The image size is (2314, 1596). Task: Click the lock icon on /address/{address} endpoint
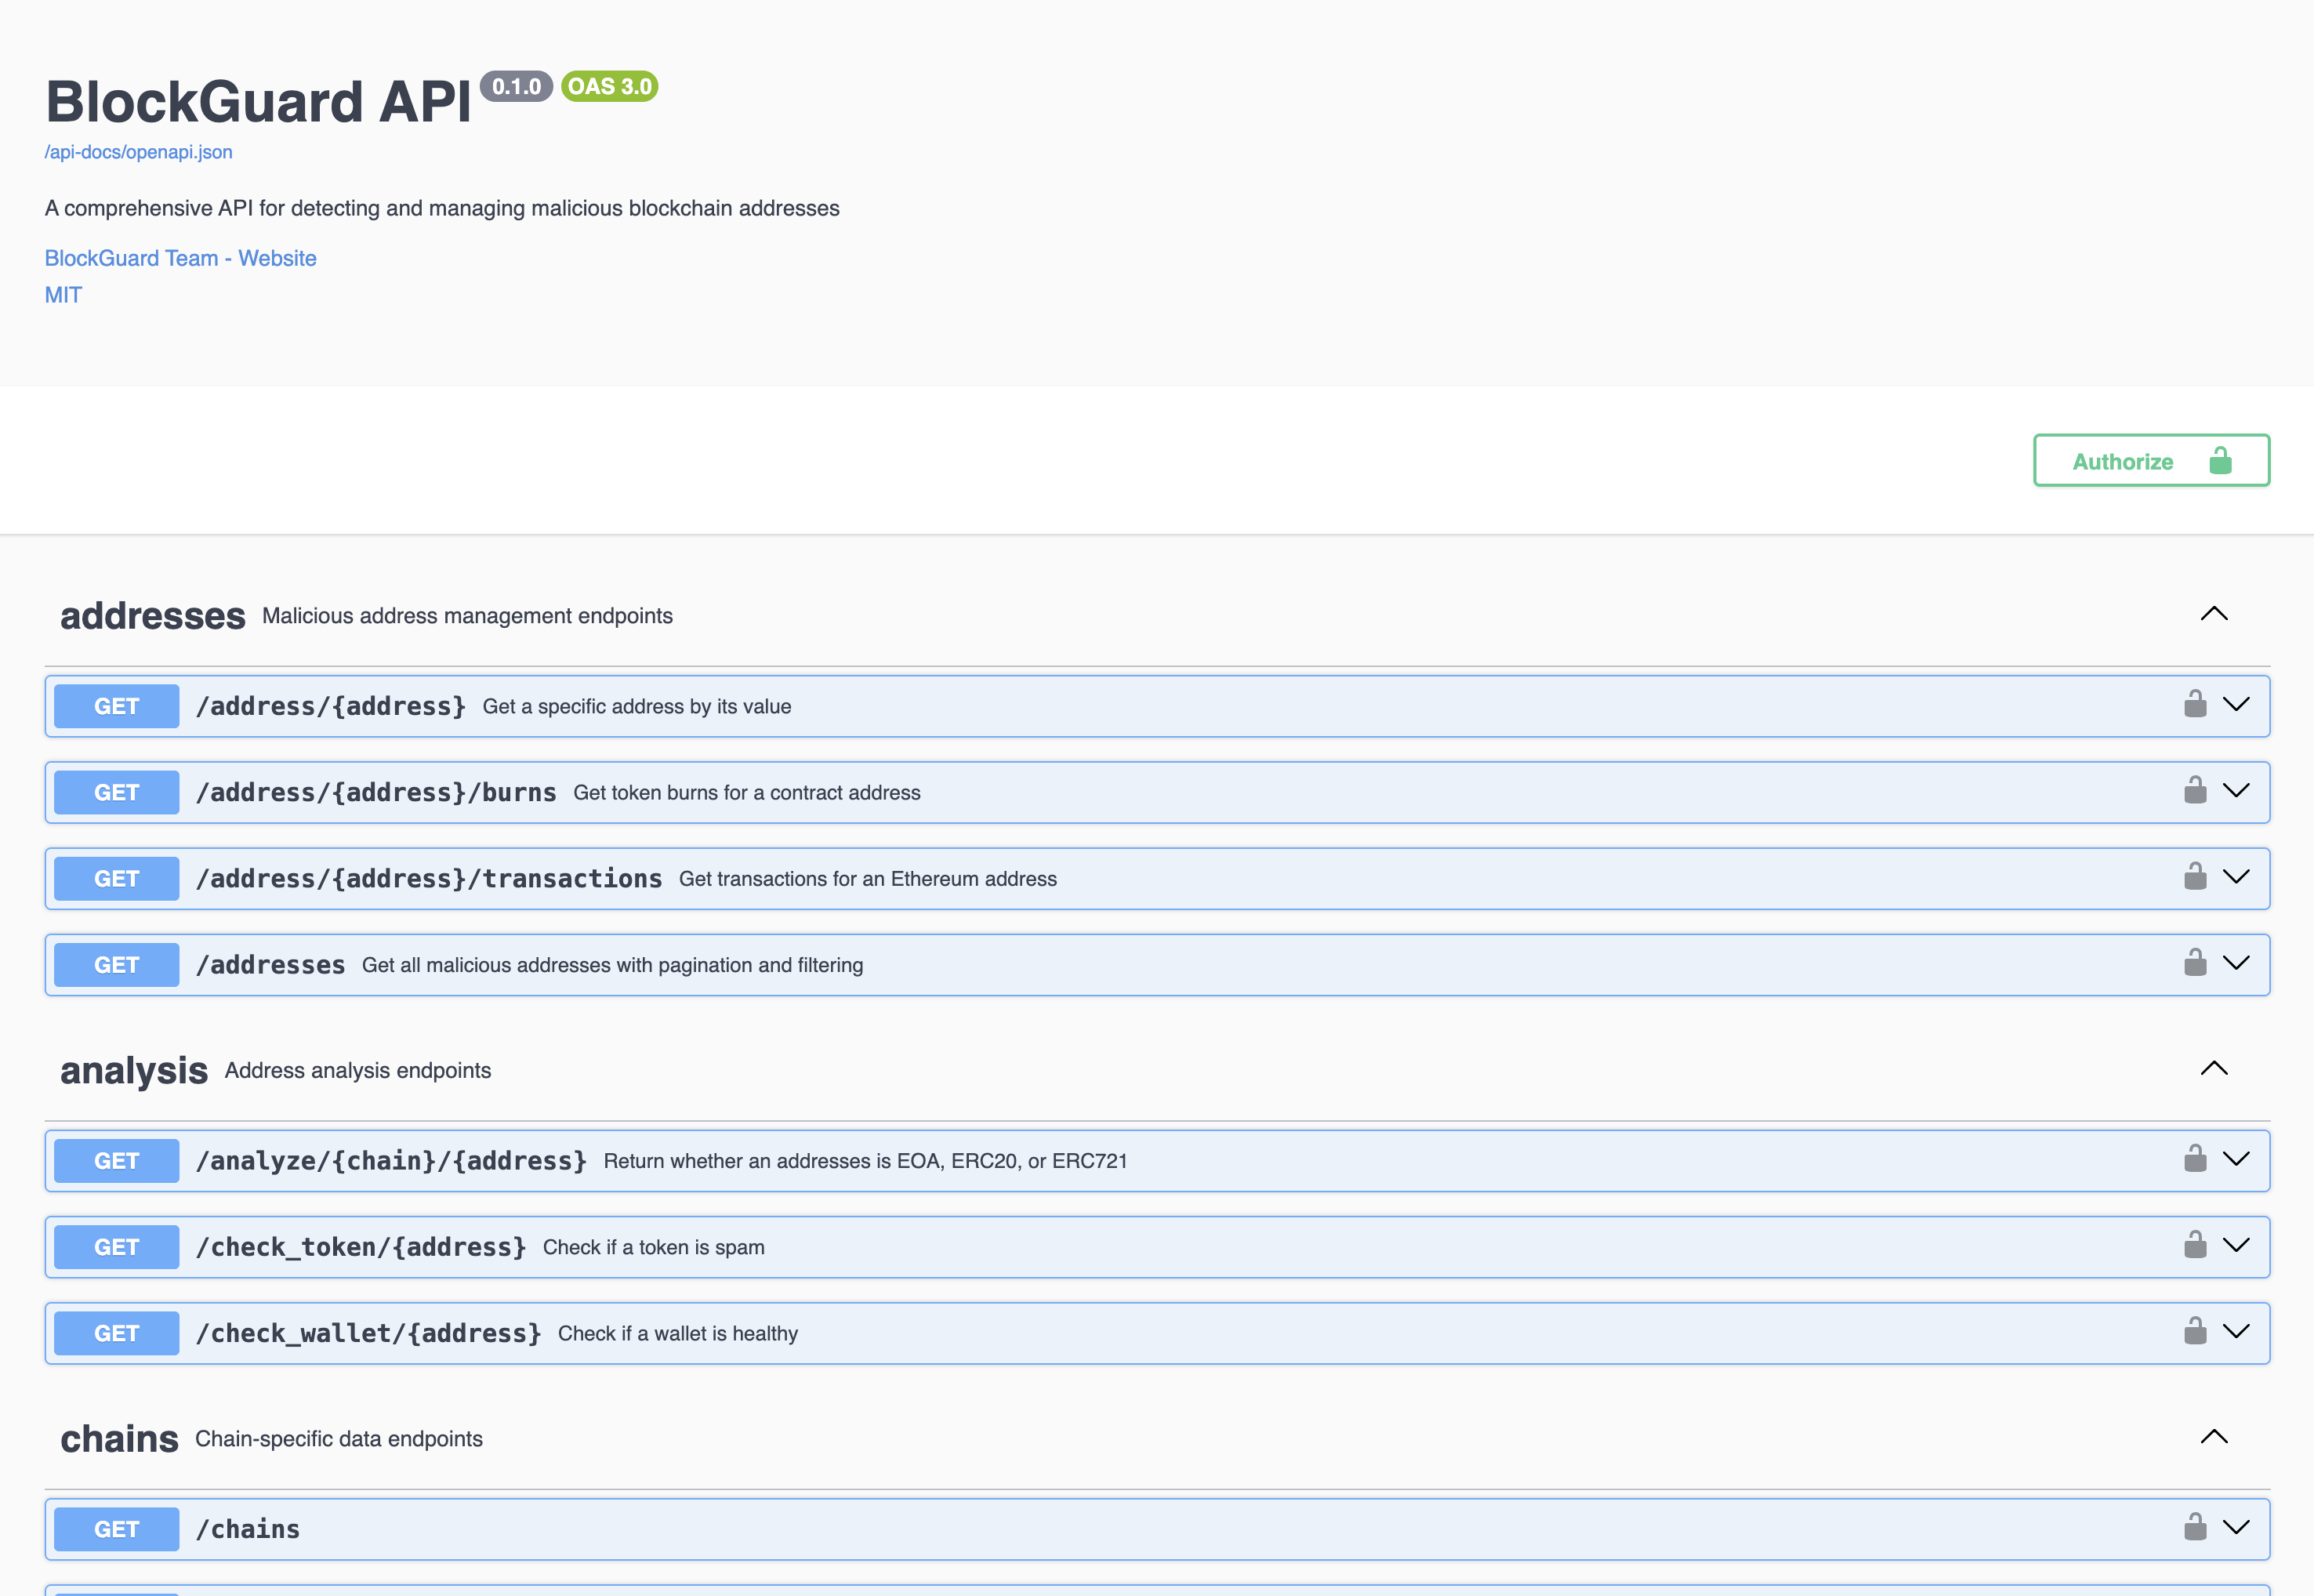2196,705
